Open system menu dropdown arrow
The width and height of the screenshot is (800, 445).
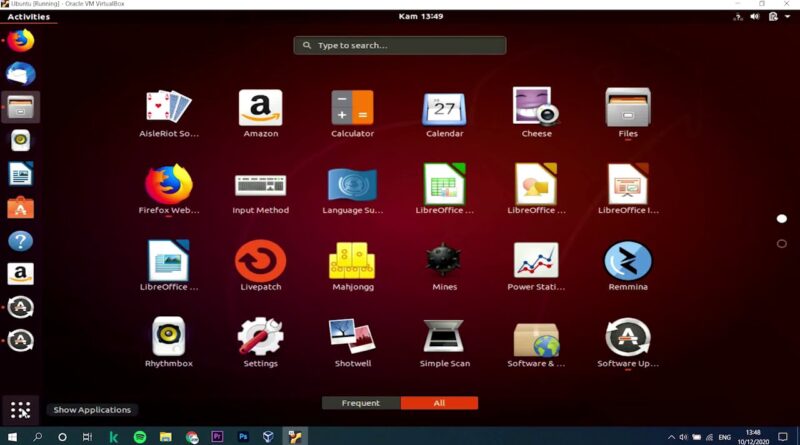(x=788, y=17)
